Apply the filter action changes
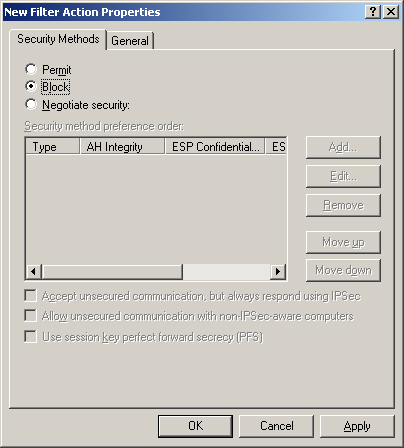Screen dimensions: 404x448 click(x=357, y=426)
